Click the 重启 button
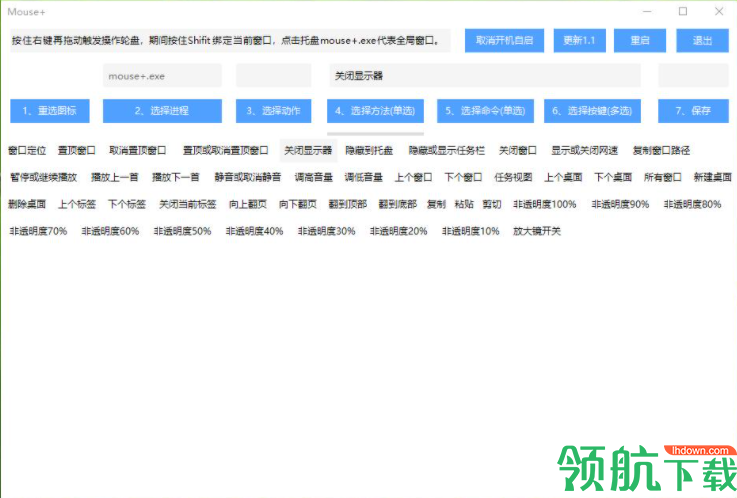Image resolution: width=737 pixels, height=498 pixels. (640, 40)
